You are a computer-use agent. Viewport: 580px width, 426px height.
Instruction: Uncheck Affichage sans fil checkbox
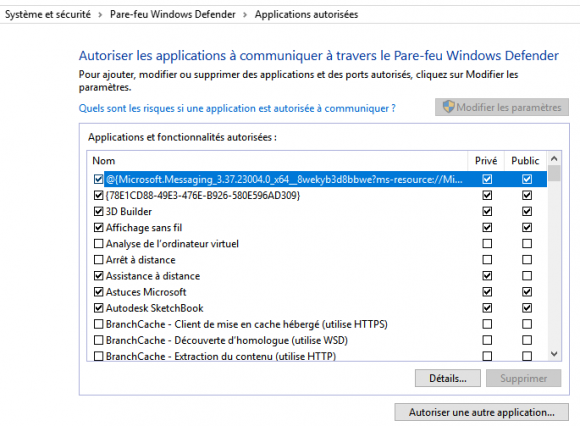point(98,227)
